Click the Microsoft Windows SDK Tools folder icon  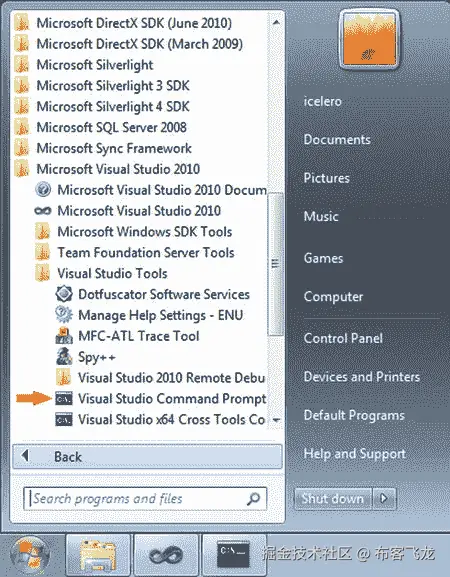pos(43,232)
